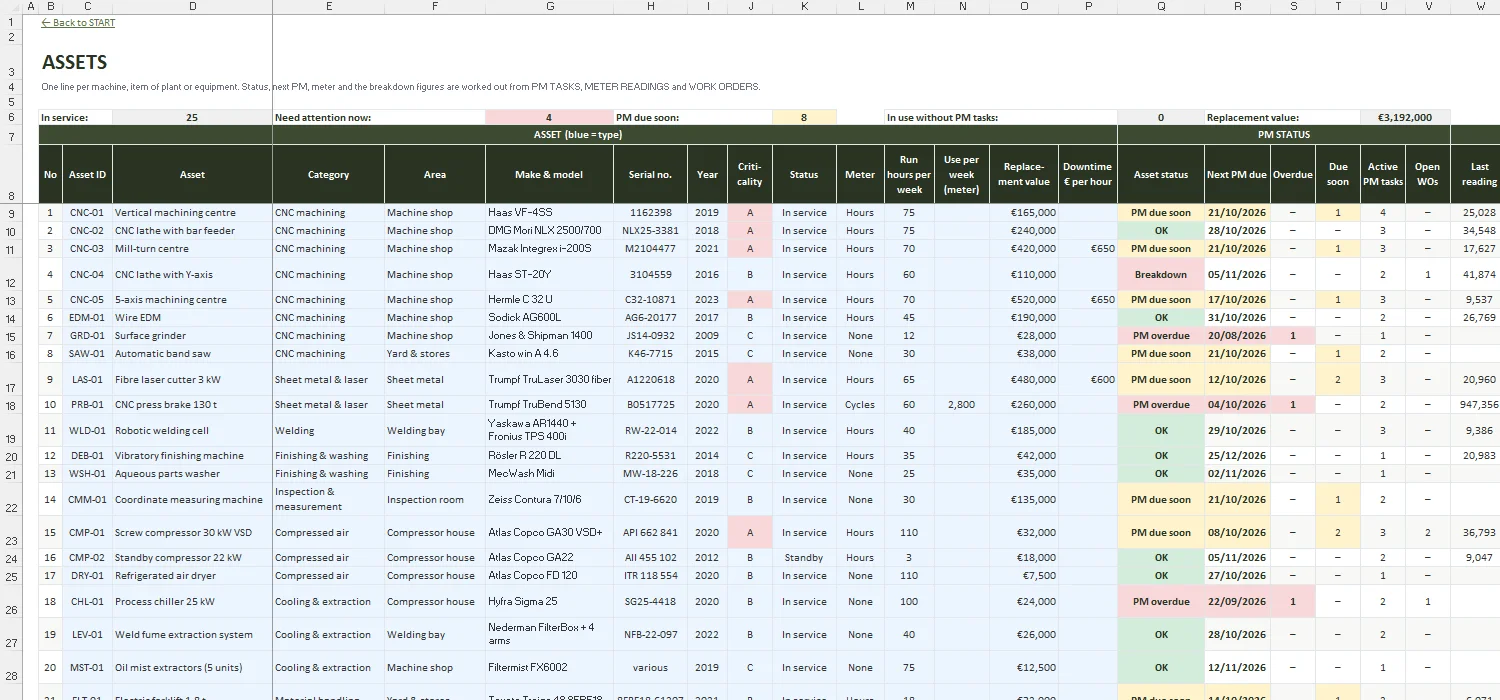Screen dimensions: 1500x700
Task: Click the 947,356 last reading cell
Action: coord(1476,405)
